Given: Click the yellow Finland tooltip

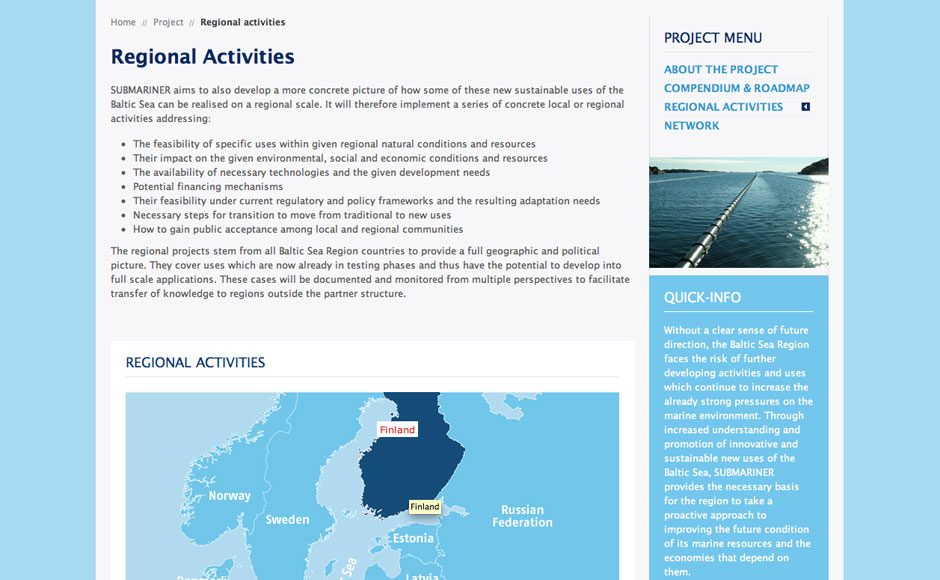Looking at the screenshot, I should click(x=425, y=507).
